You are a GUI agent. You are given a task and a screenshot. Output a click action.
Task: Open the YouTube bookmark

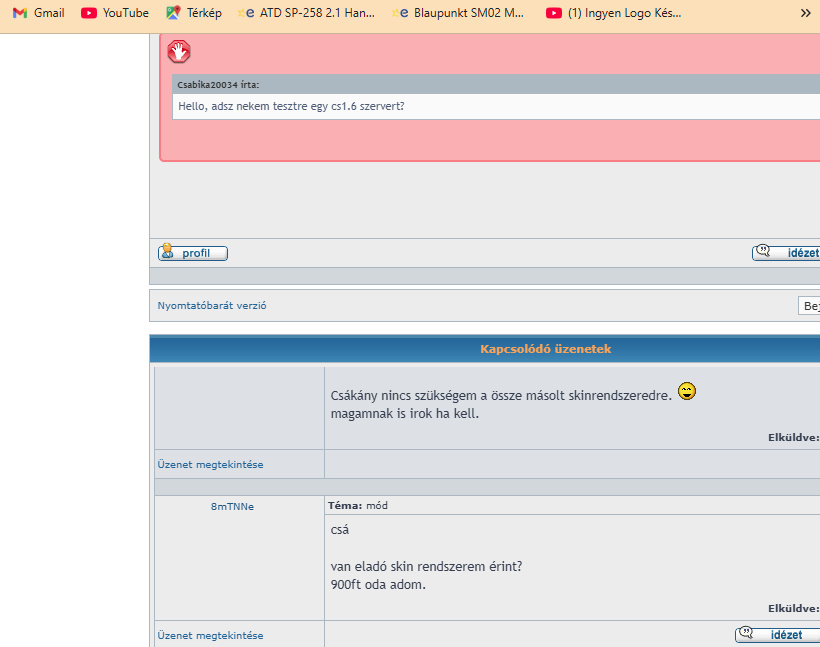click(x=115, y=13)
